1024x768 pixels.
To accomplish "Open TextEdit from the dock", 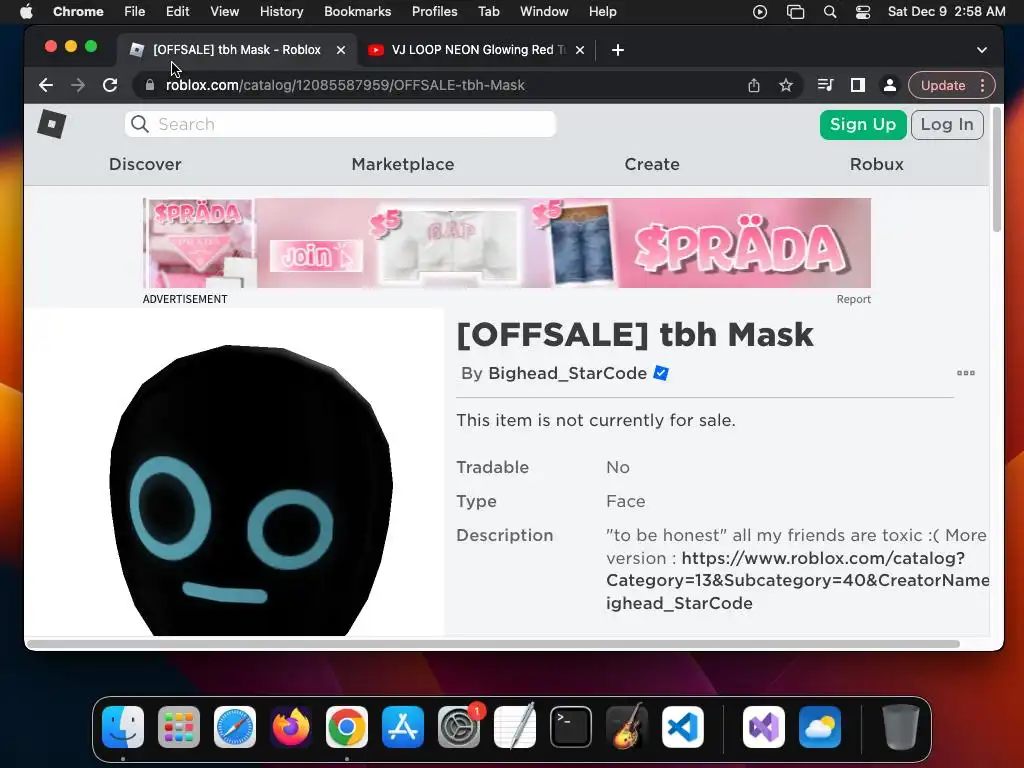I will click(x=515, y=727).
